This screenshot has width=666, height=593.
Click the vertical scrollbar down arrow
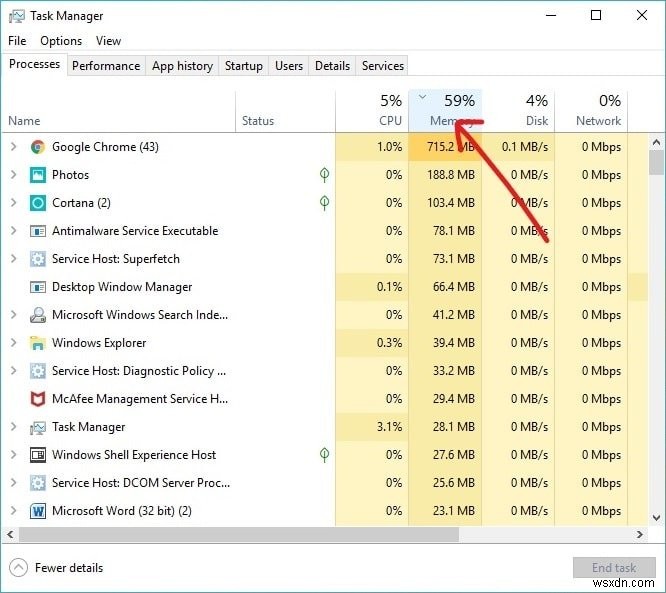pyautogui.click(x=657, y=518)
